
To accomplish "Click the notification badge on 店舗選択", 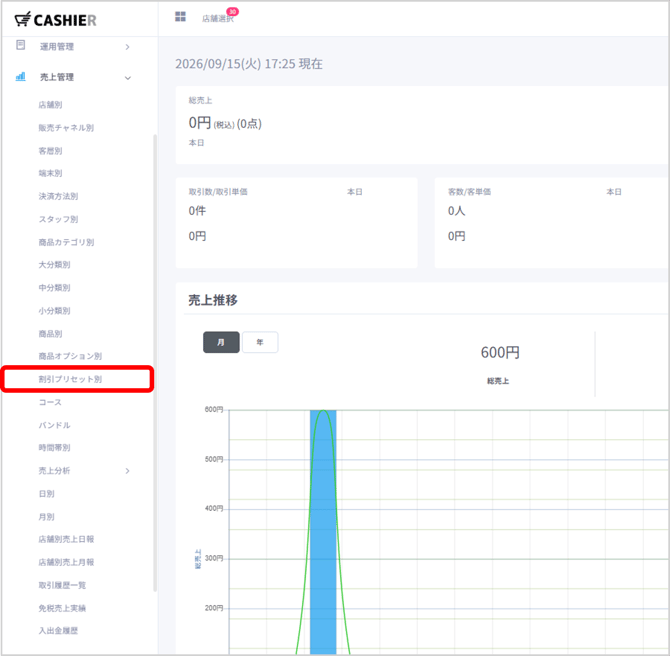I will point(232,12).
